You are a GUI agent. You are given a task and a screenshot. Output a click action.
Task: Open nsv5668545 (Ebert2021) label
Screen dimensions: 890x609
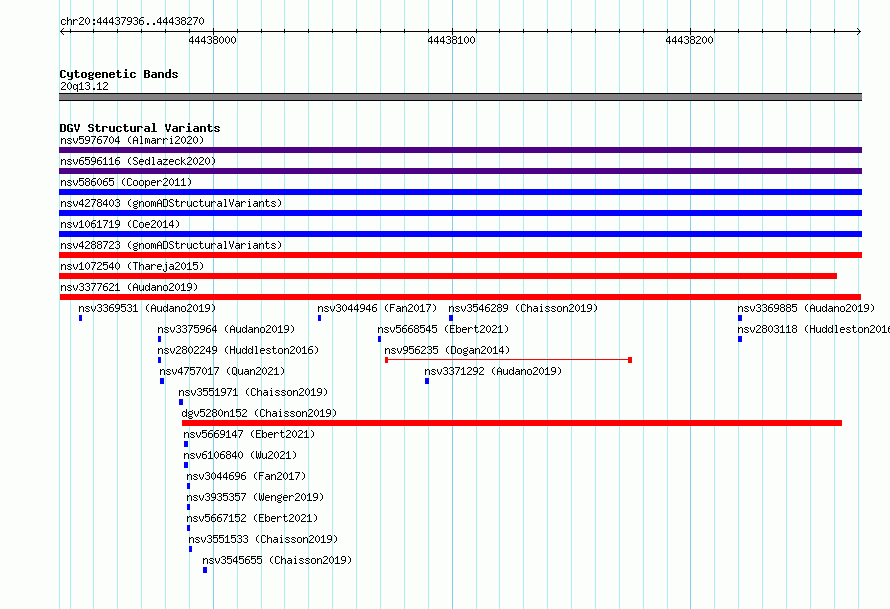click(443, 329)
